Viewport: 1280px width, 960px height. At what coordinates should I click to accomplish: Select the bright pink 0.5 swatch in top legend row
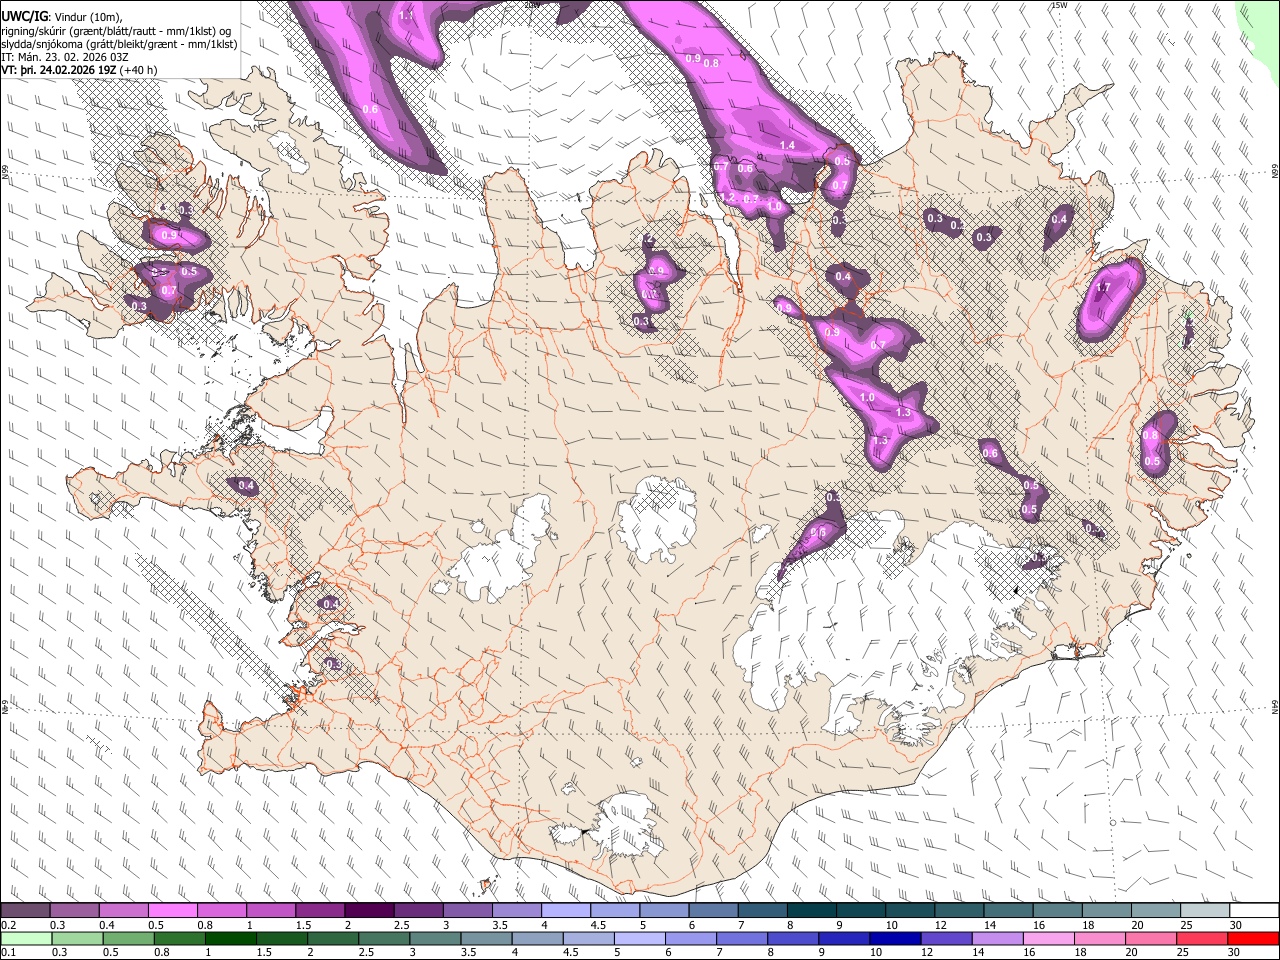pyautogui.click(x=172, y=911)
